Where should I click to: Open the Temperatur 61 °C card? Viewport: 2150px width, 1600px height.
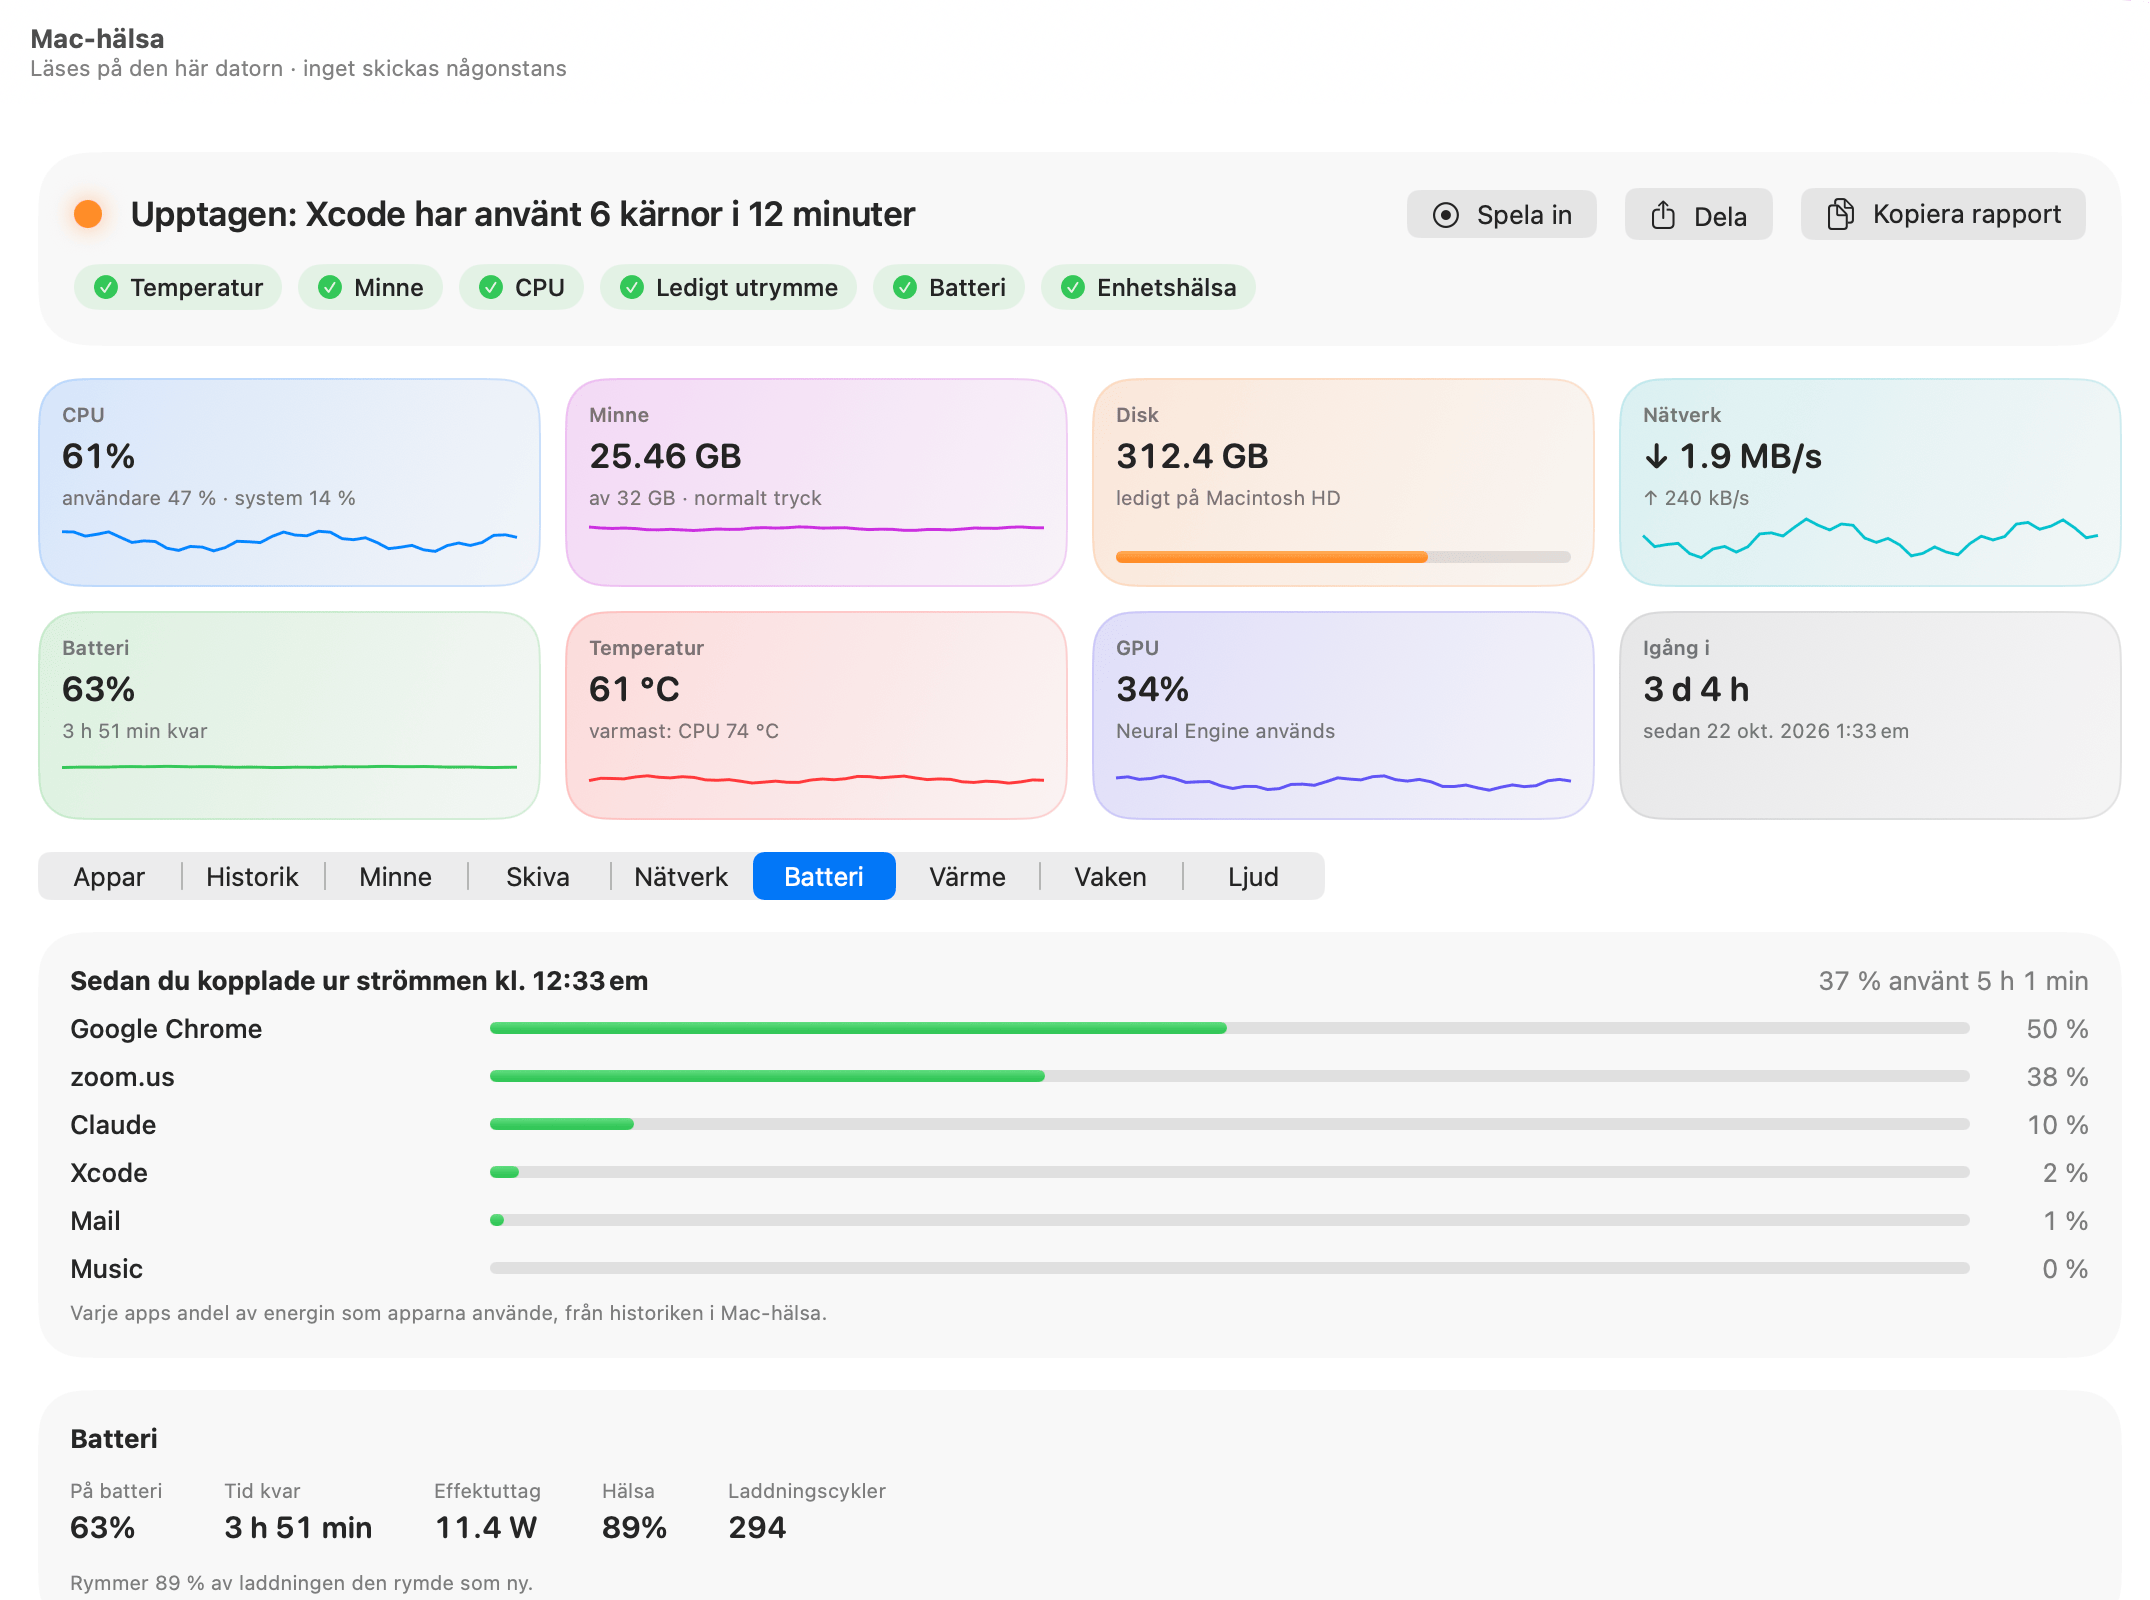816,715
